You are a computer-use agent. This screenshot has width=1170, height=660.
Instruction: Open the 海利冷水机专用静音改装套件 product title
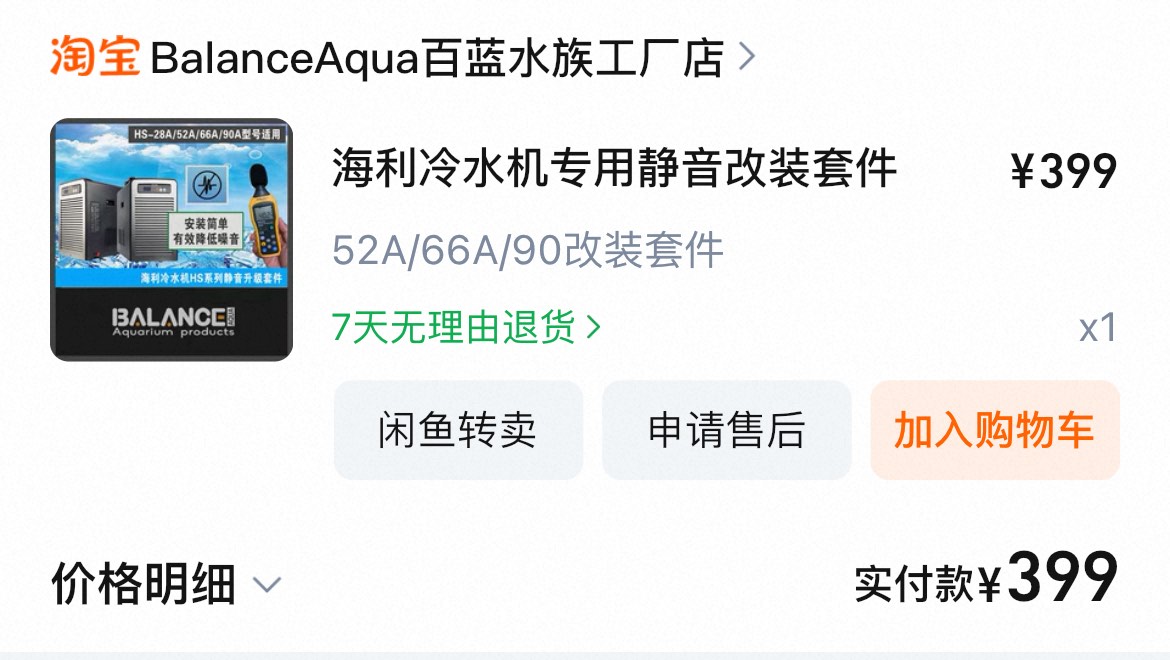[x=614, y=169]
